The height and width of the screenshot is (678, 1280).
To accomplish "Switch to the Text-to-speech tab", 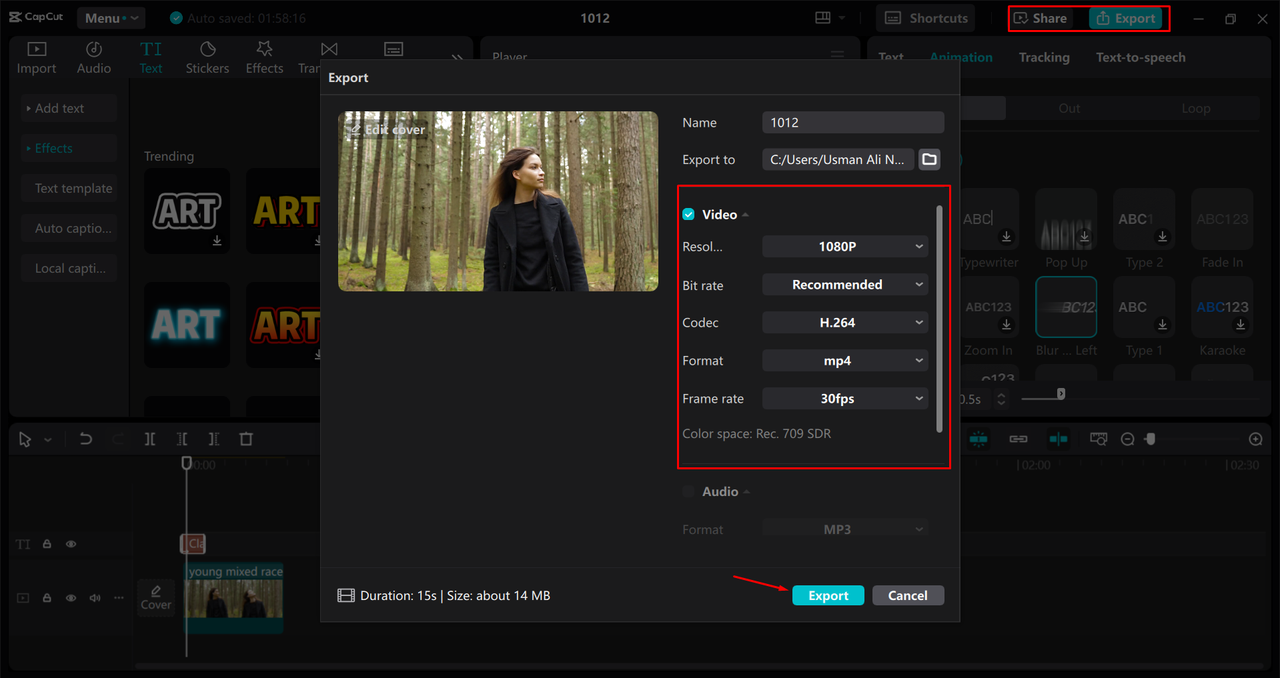I will click(1141, 57).
